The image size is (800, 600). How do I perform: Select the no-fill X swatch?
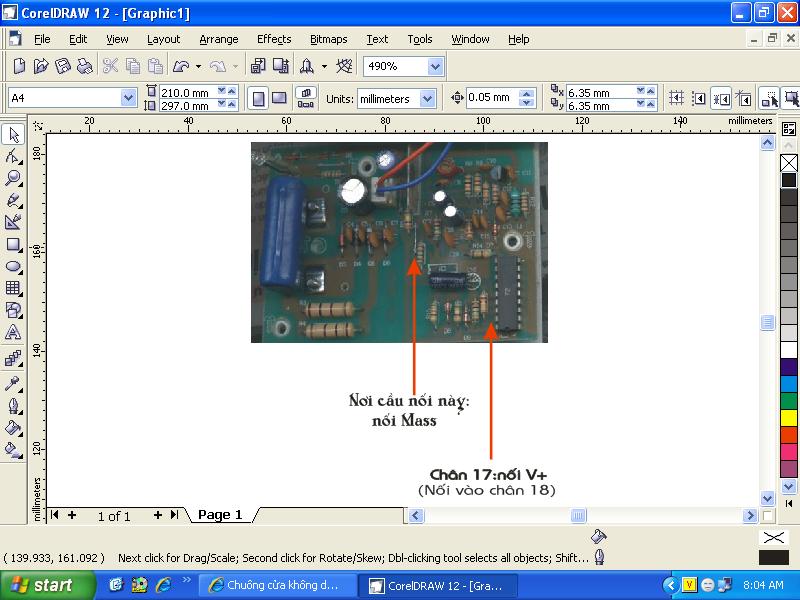click(x=789, y=163)
